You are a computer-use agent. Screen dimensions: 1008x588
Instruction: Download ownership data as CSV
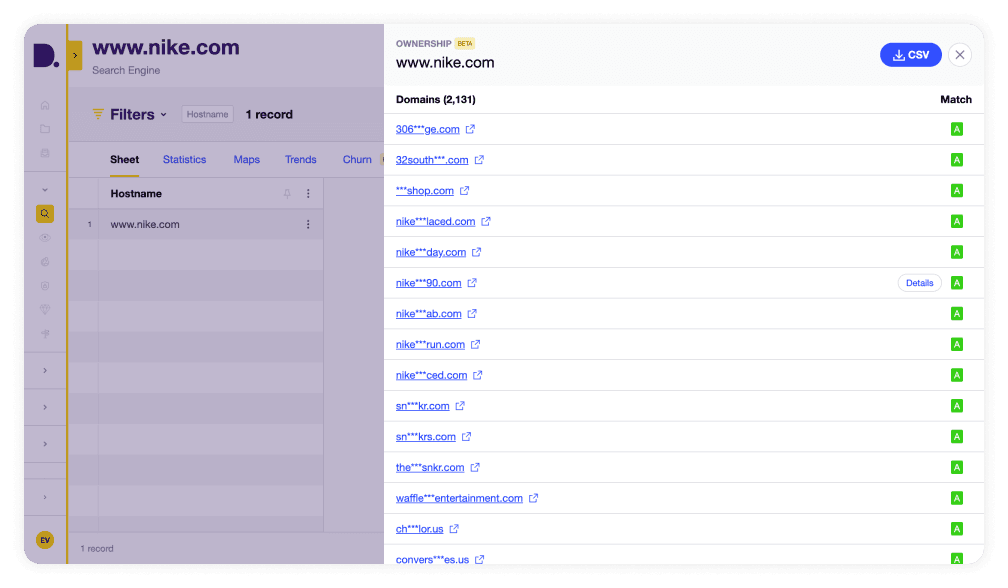911,55
